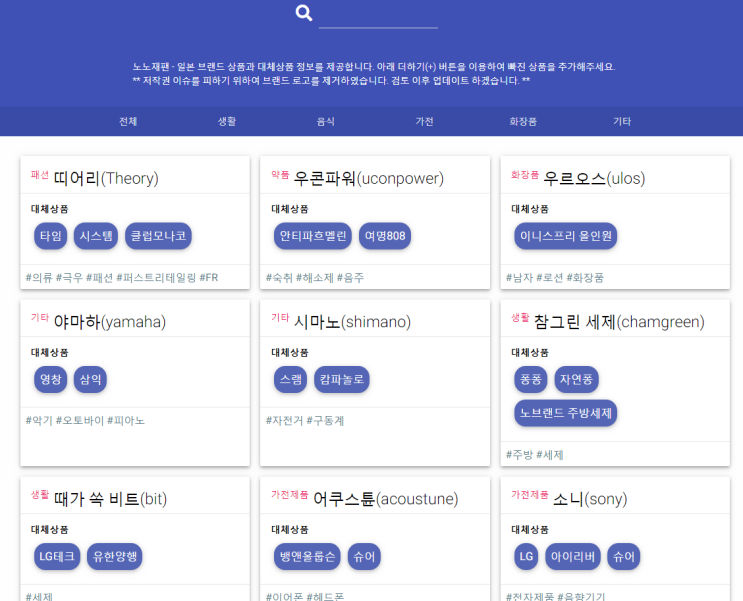The image size is (743, 601).
Task: Go to the 가전 tab
Action: click(424, 121)
